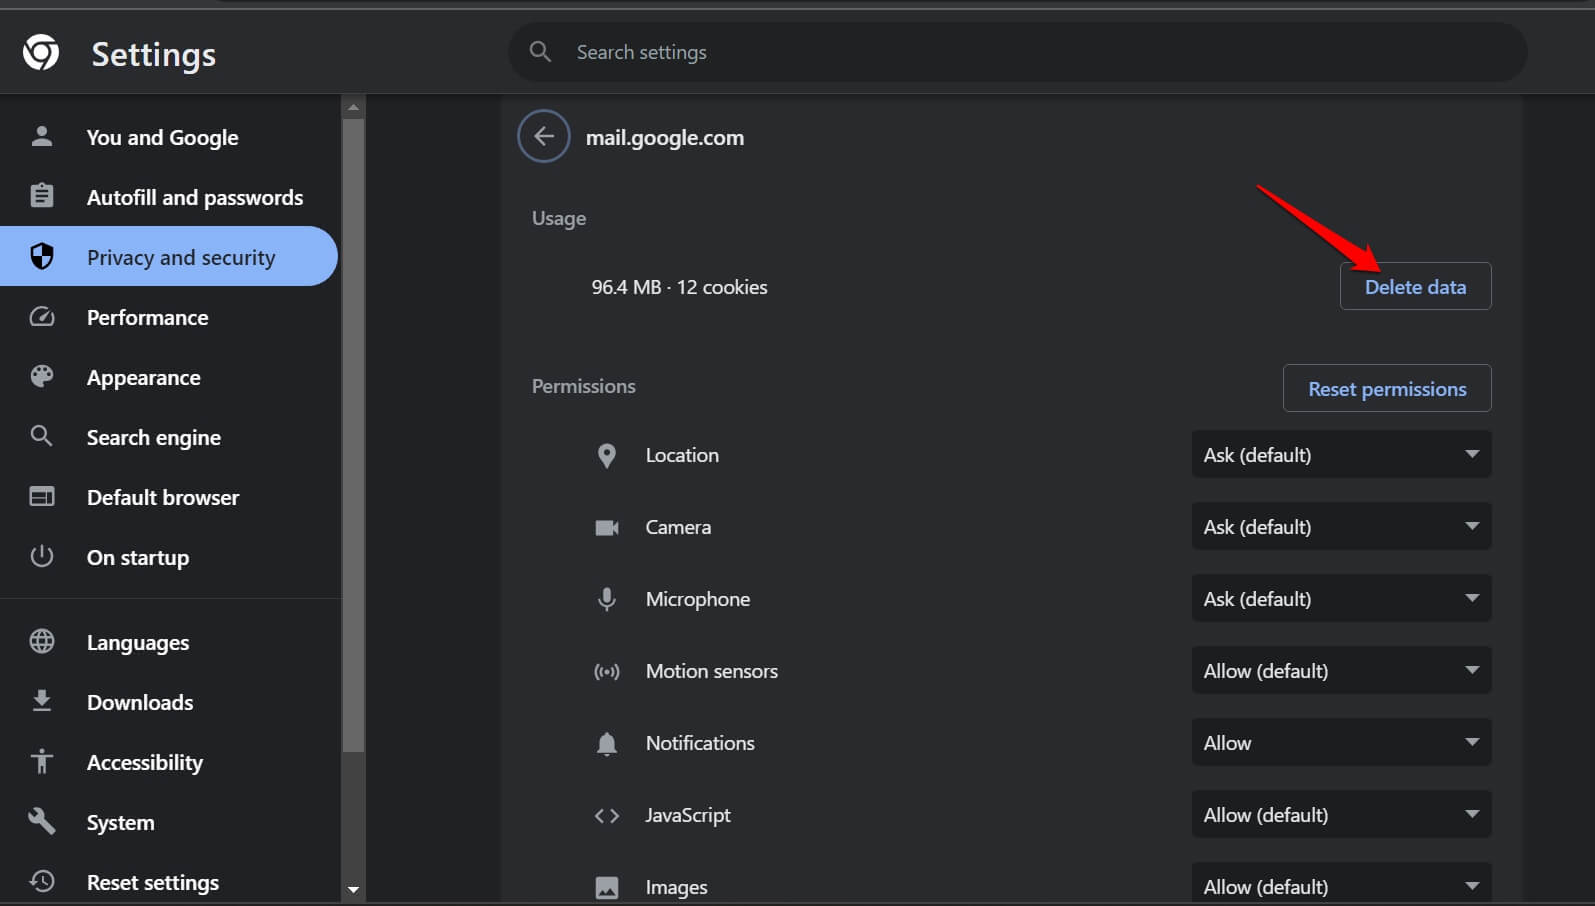Image resolution: width=1595 pixels, height=906 pixels.
Task: Open the Motion sensors permission dropdown
Action: click(x=1340, y=671)
